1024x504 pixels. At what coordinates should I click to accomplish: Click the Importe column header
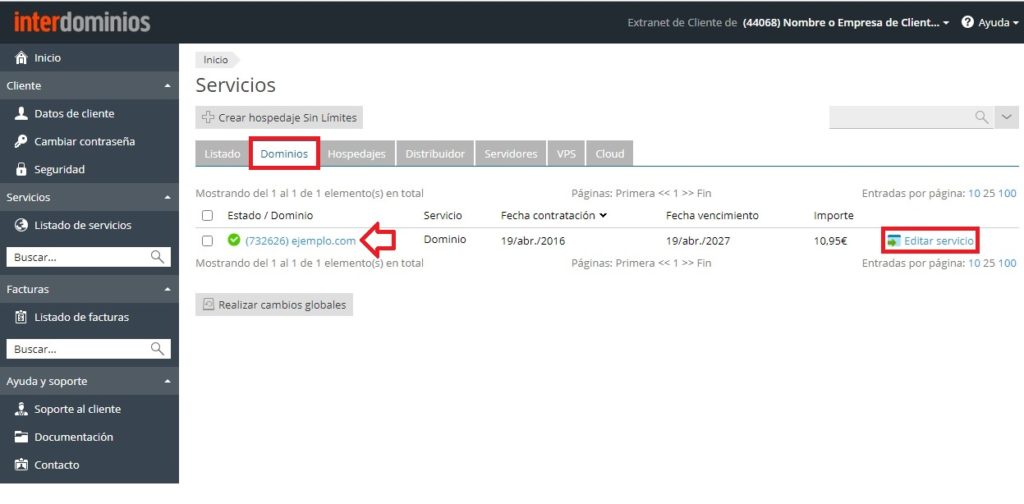pyautogui.click(x=833, y=215)
